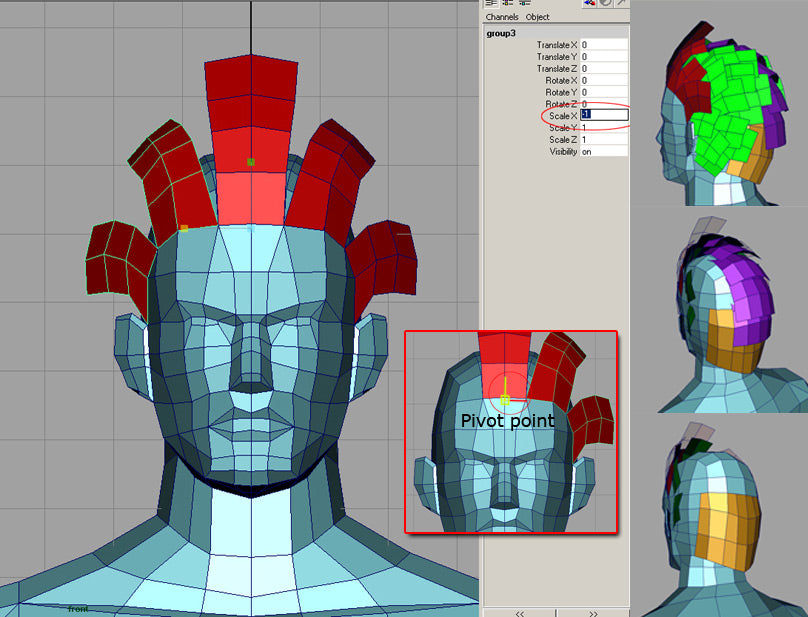
Task: Click the channel box and layer layout icon
Action: click(x=523, y=4)
